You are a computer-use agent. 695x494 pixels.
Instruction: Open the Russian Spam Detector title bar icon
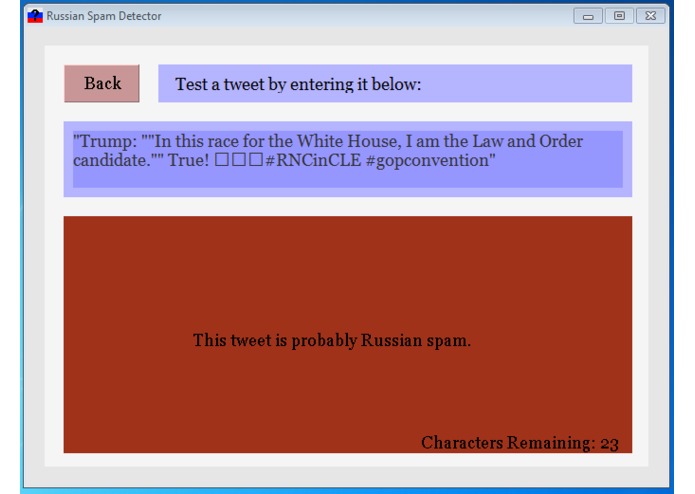(x=35, y=16)
